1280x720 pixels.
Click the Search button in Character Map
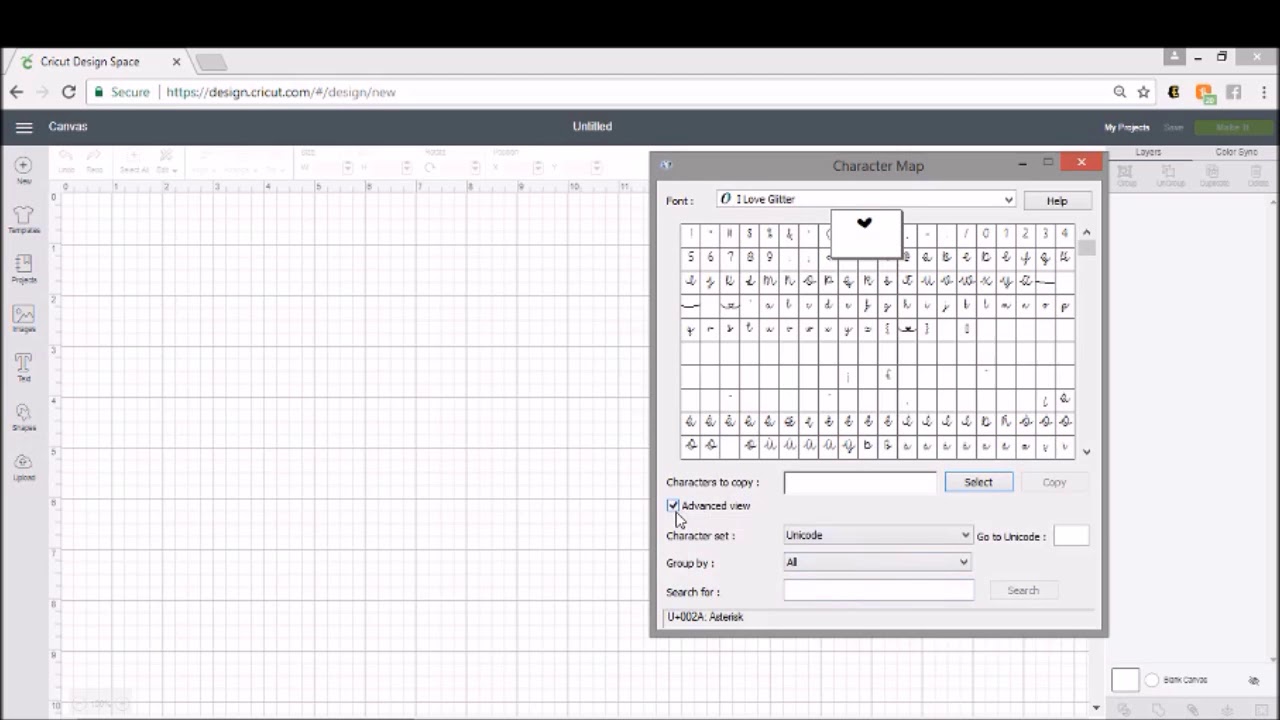pos(1023,591)
